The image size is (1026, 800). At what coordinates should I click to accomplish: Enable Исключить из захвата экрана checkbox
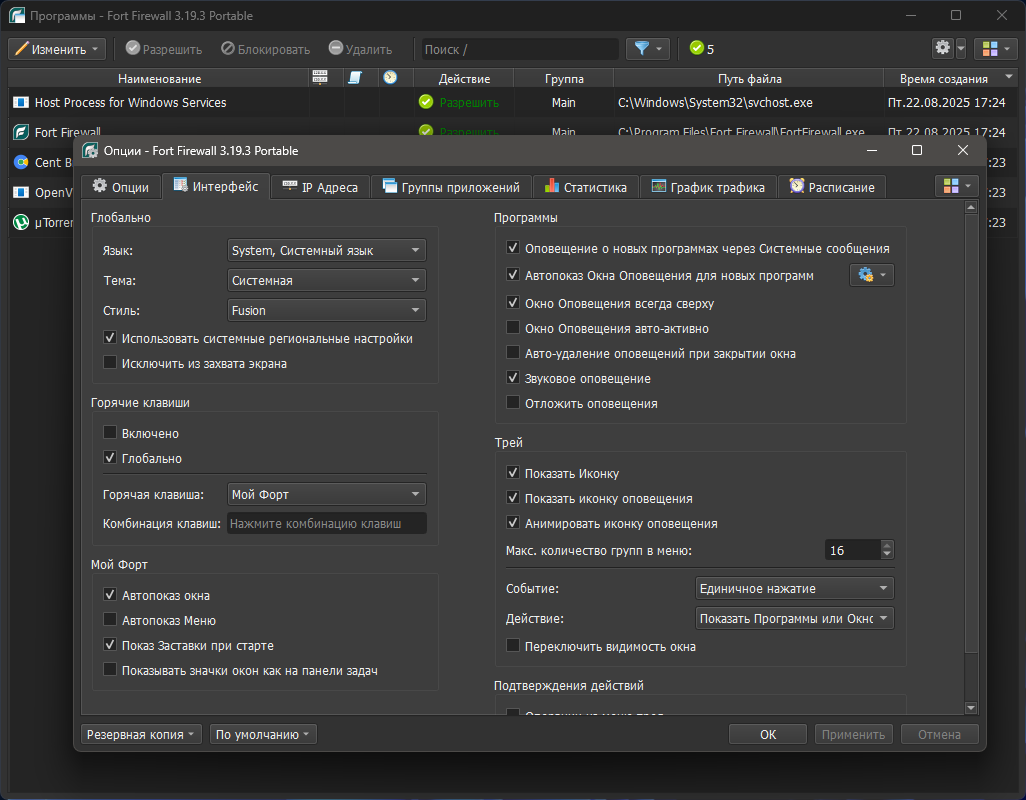tap(110, 362)
